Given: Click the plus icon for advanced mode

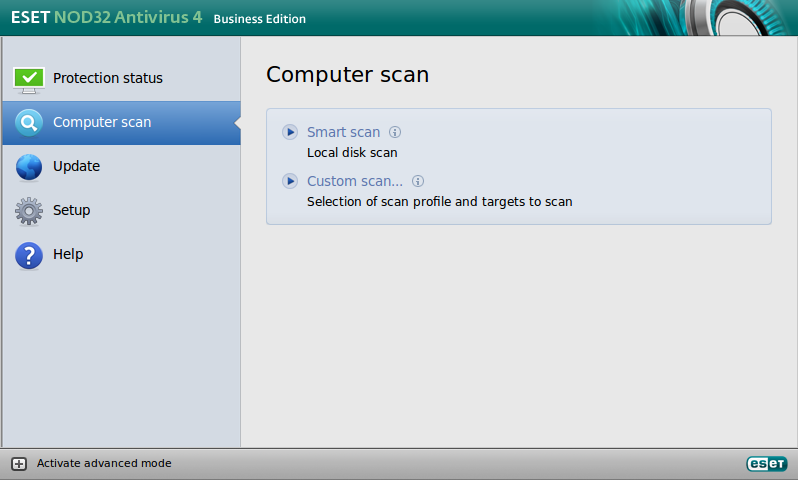Looking at the screenshot, I should (x=19, y=464).
